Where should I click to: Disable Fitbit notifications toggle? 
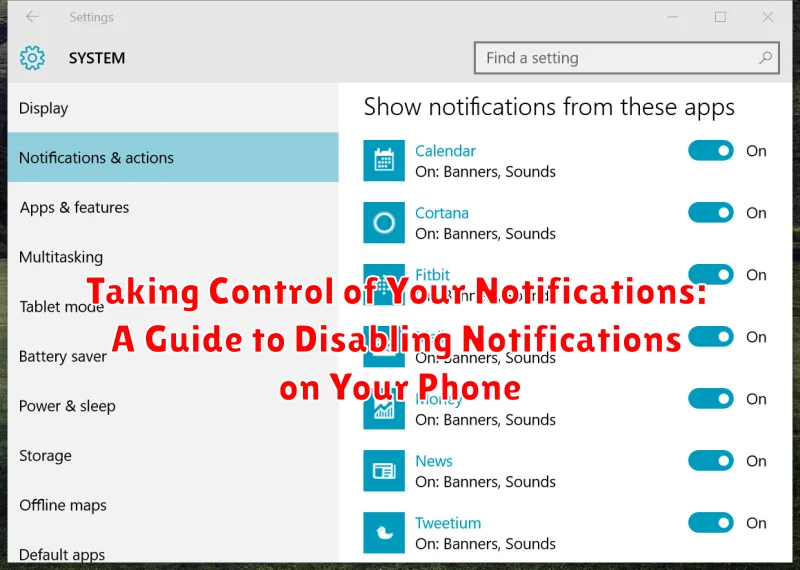pyautogui.click(x=711, y=275)
